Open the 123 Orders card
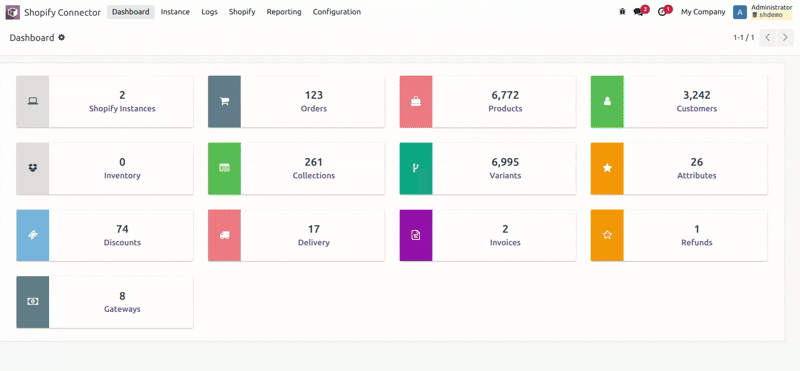The height and width of the screenshot is (371, 800). pyautogui.click(x=296, y=102)
